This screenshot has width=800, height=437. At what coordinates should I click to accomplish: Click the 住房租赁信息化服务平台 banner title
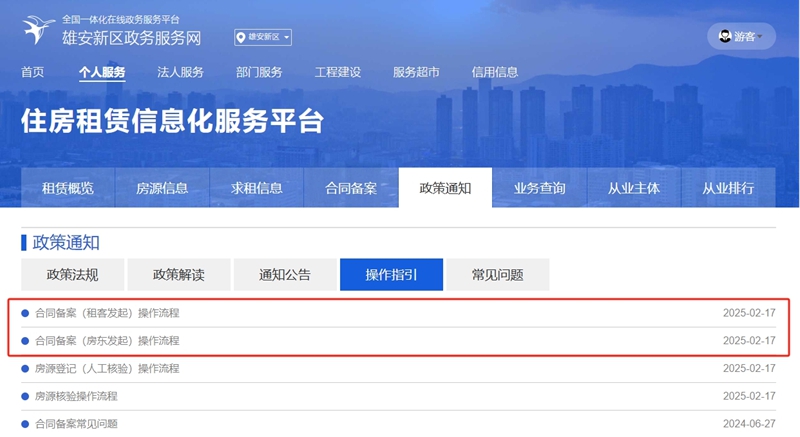coord(172,122)
